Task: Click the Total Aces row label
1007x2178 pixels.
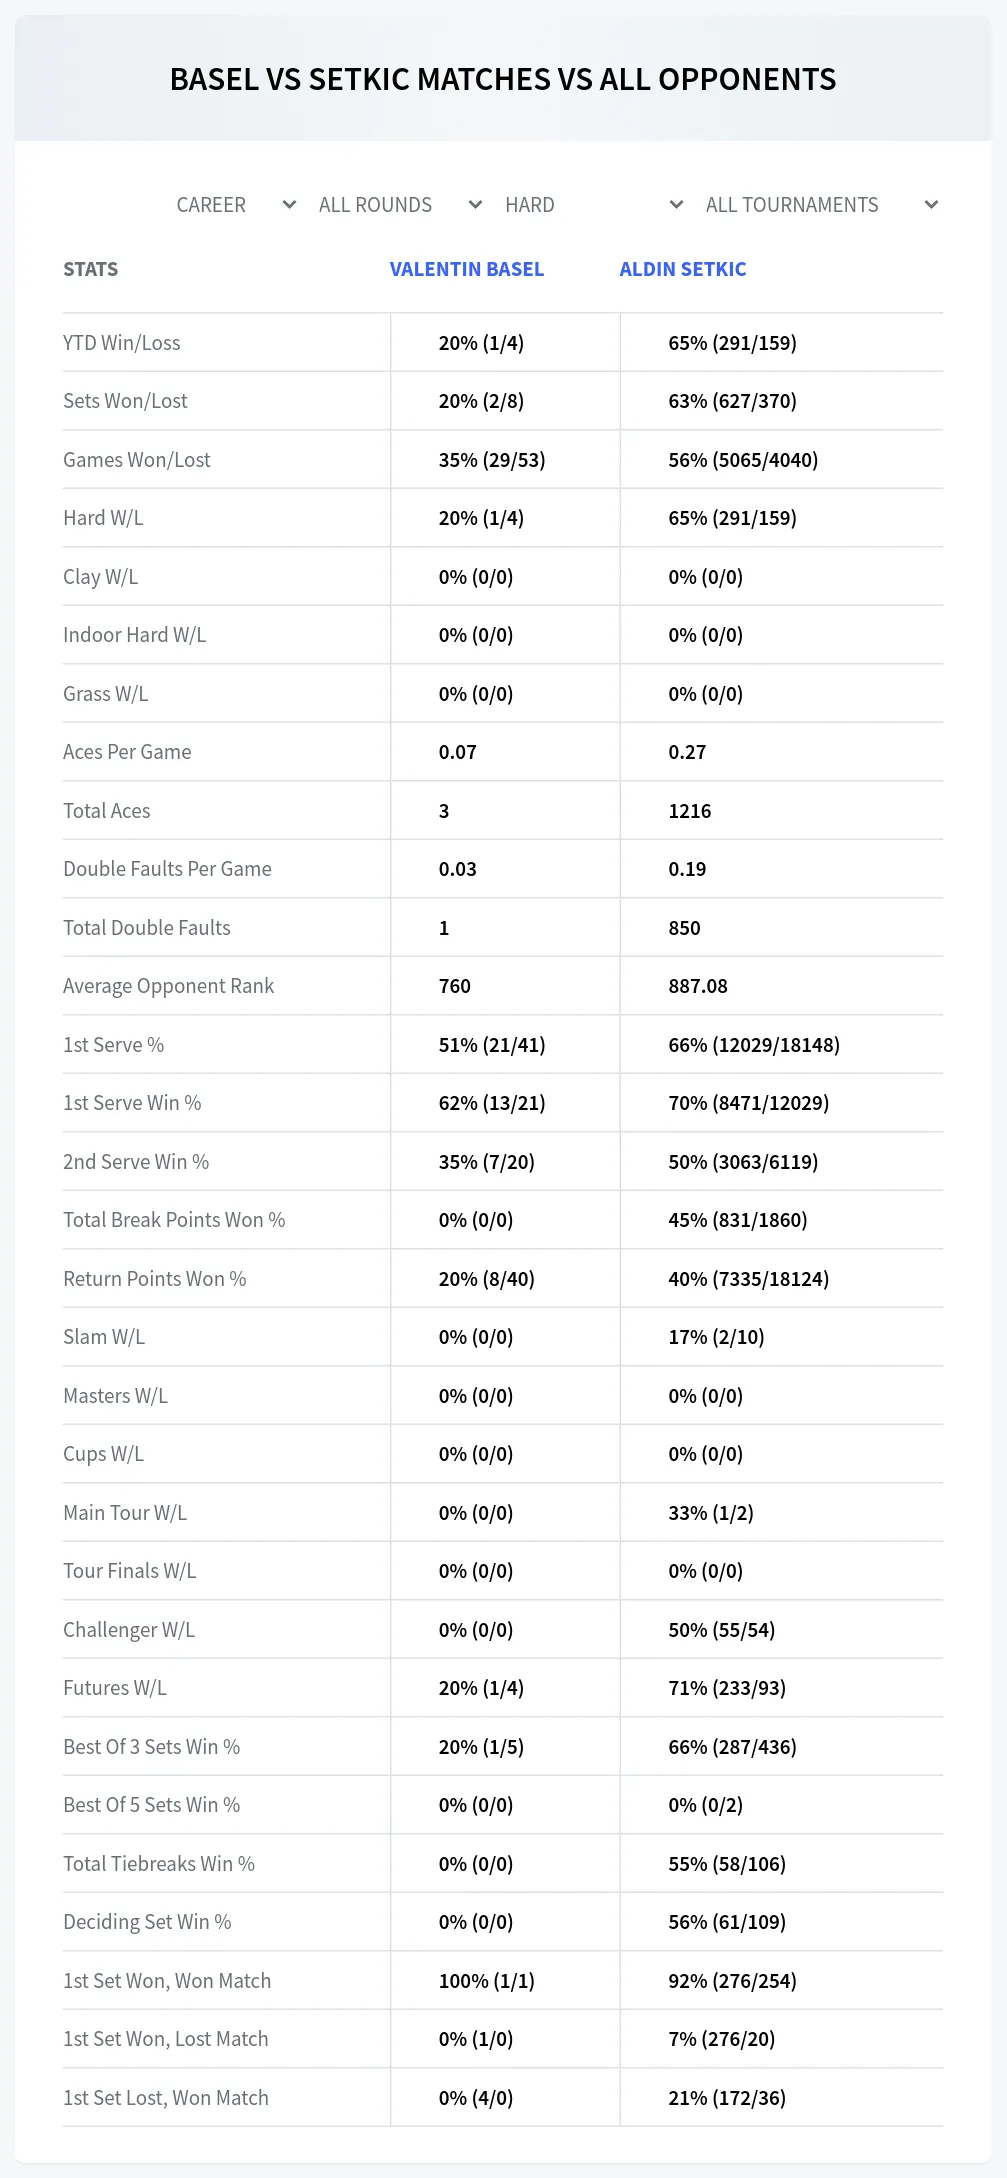Action: point(107,811)
